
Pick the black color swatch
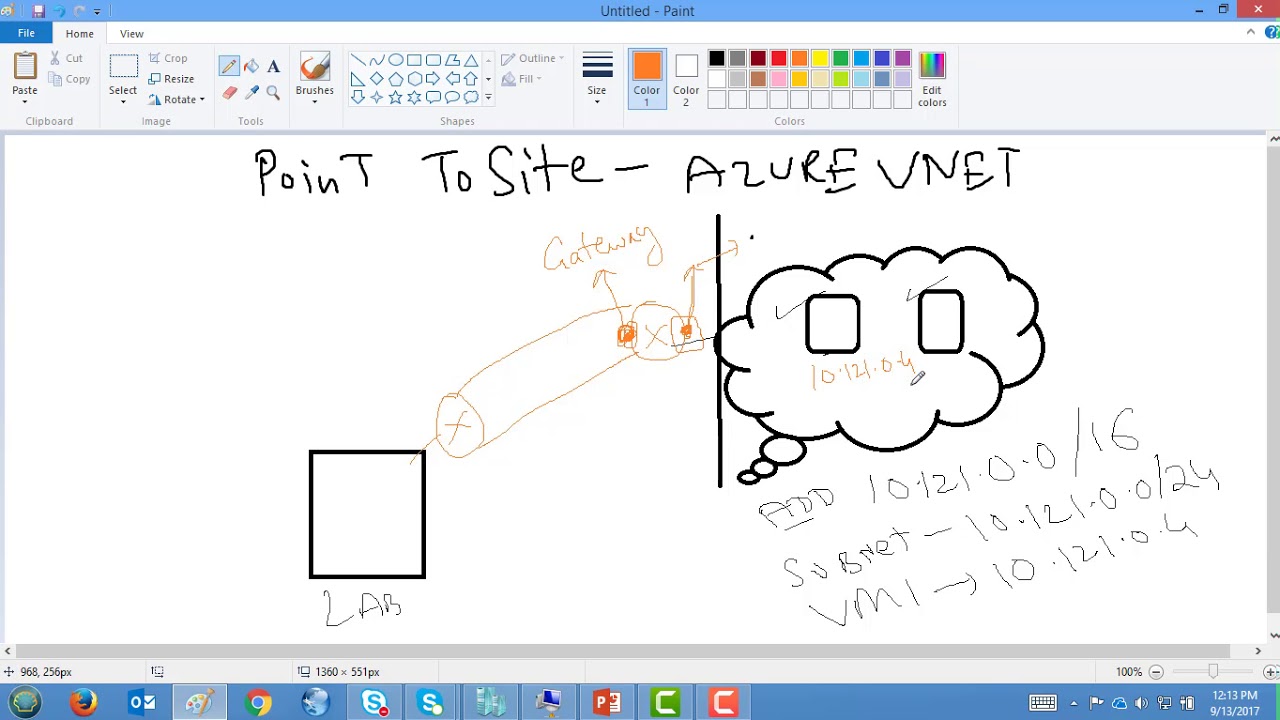point(717,59)
